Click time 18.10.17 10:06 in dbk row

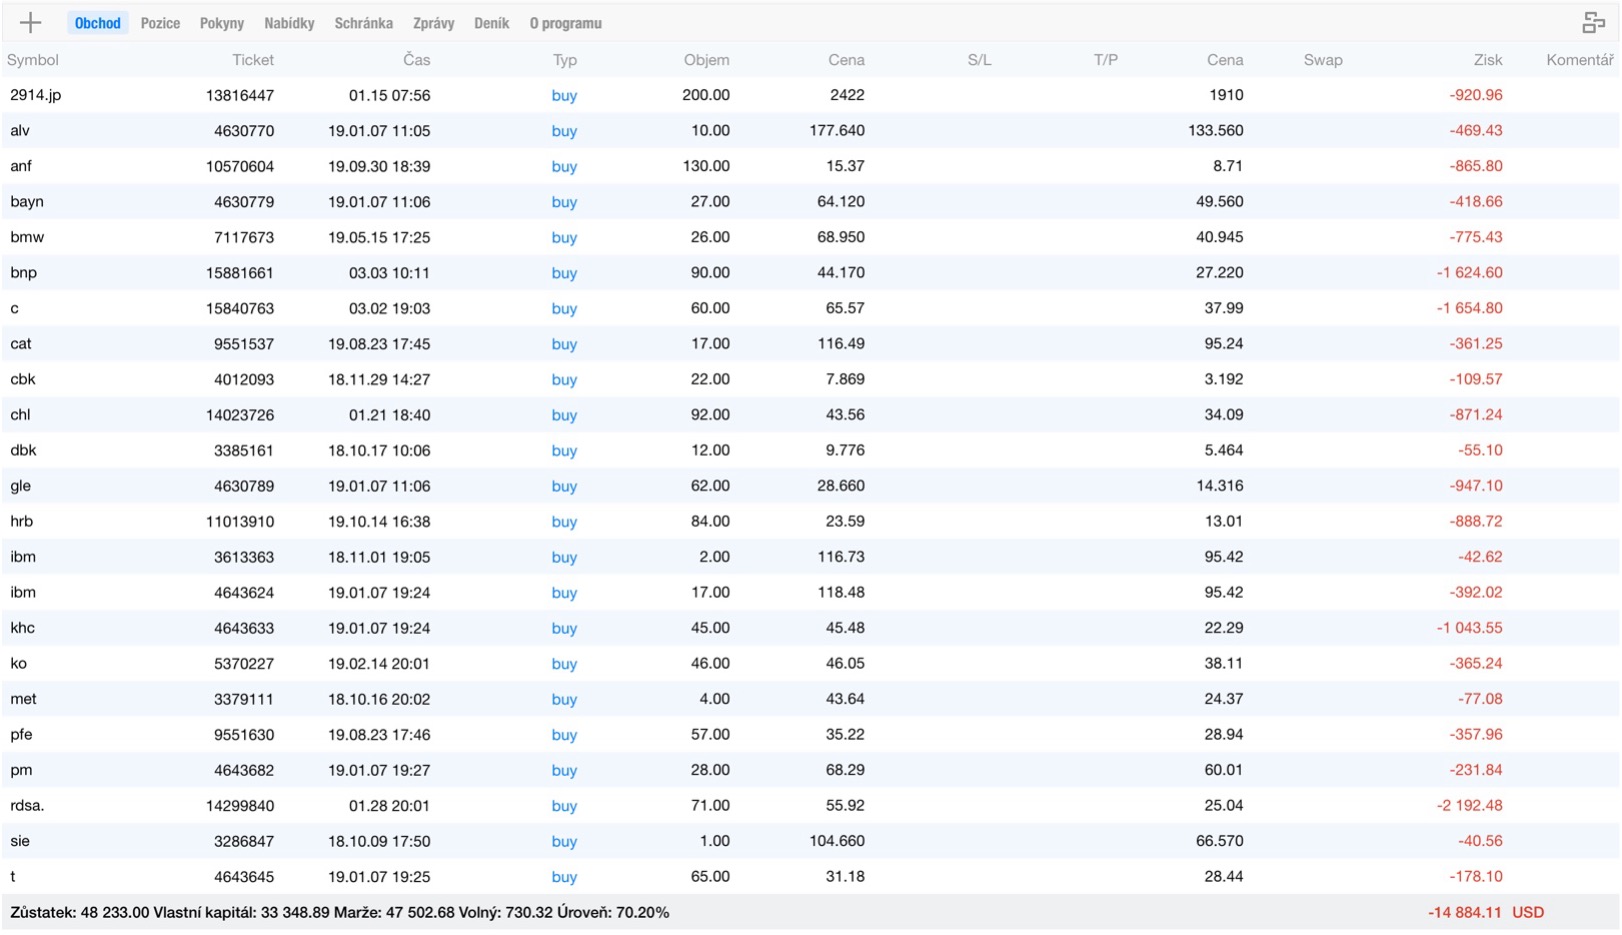(x=379, y=450)
